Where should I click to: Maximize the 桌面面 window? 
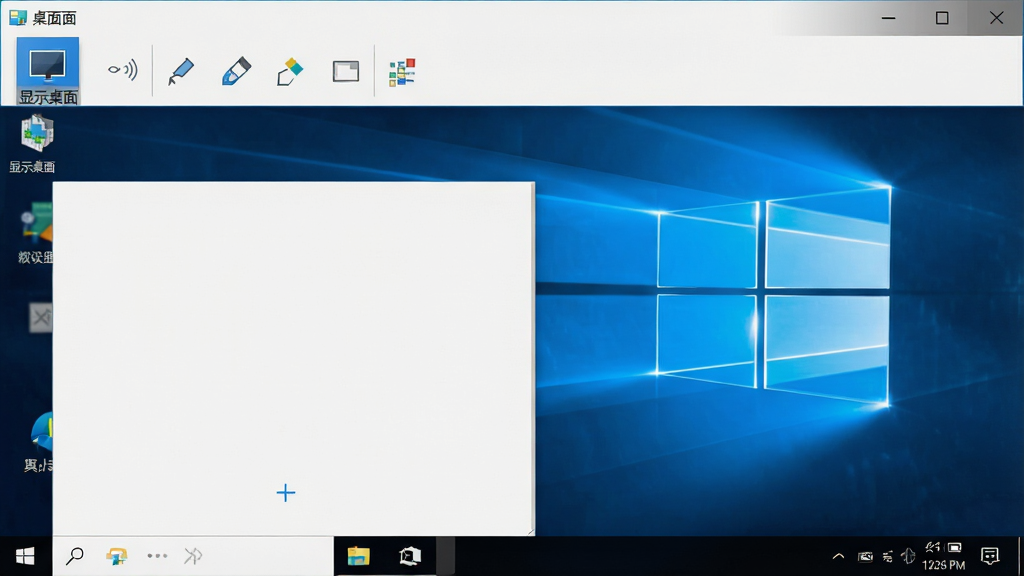942,18
